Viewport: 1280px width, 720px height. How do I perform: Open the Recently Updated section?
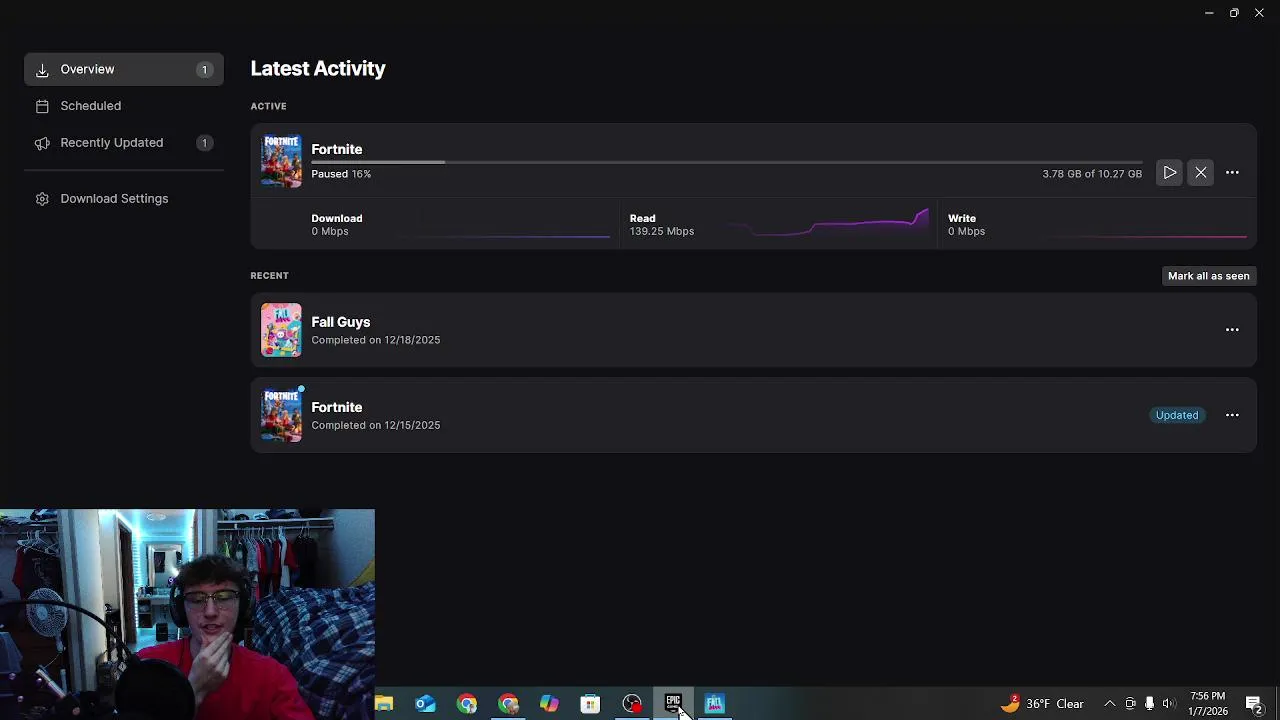click(124, 143)
